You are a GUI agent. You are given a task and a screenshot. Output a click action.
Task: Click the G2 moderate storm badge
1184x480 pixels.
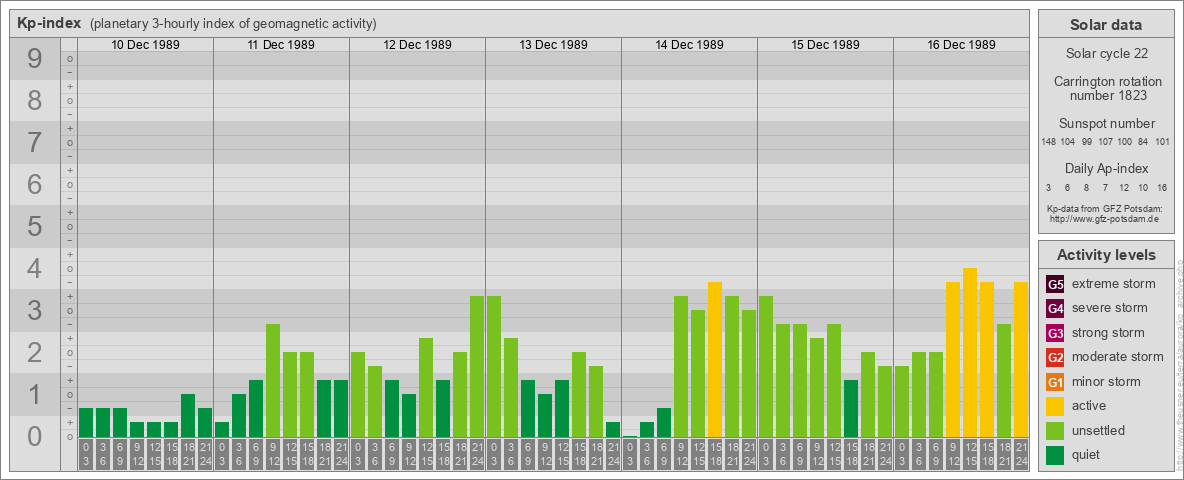pos(1055,357)
